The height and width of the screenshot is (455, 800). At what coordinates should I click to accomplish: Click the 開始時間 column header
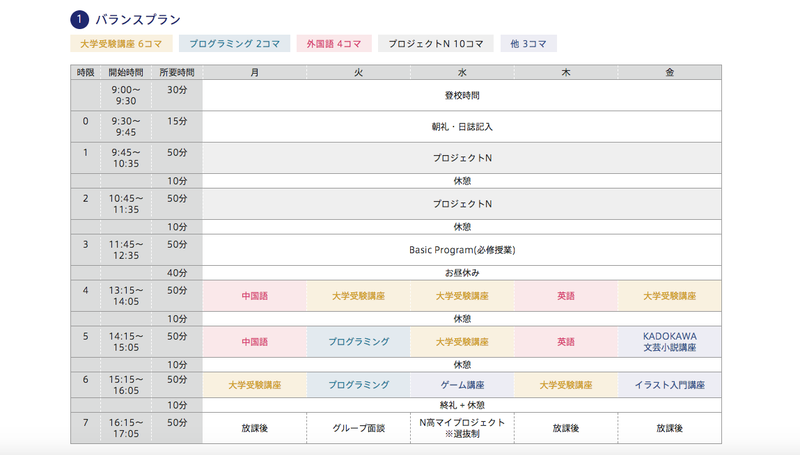pyautogui.click(x=126, y=72)
